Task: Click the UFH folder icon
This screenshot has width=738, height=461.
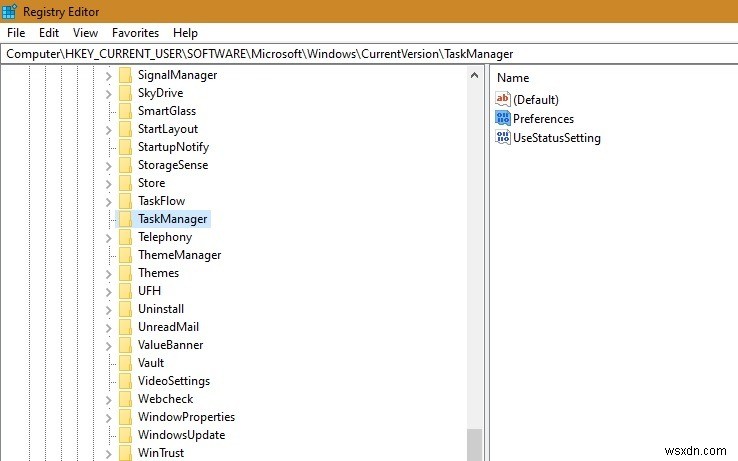Action: tap(125, 291)
